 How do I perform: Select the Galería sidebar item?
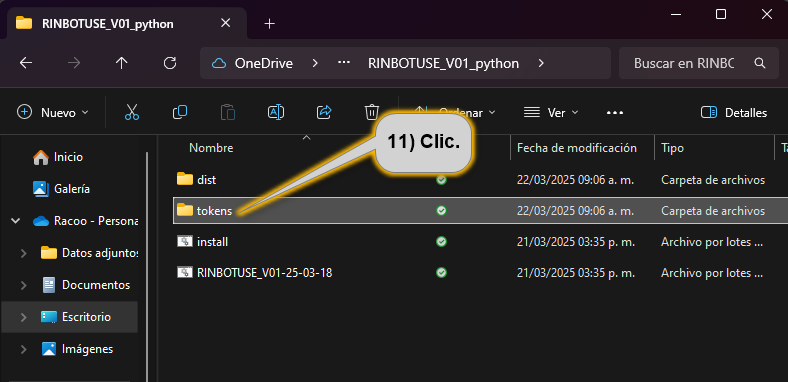[69, 189]
